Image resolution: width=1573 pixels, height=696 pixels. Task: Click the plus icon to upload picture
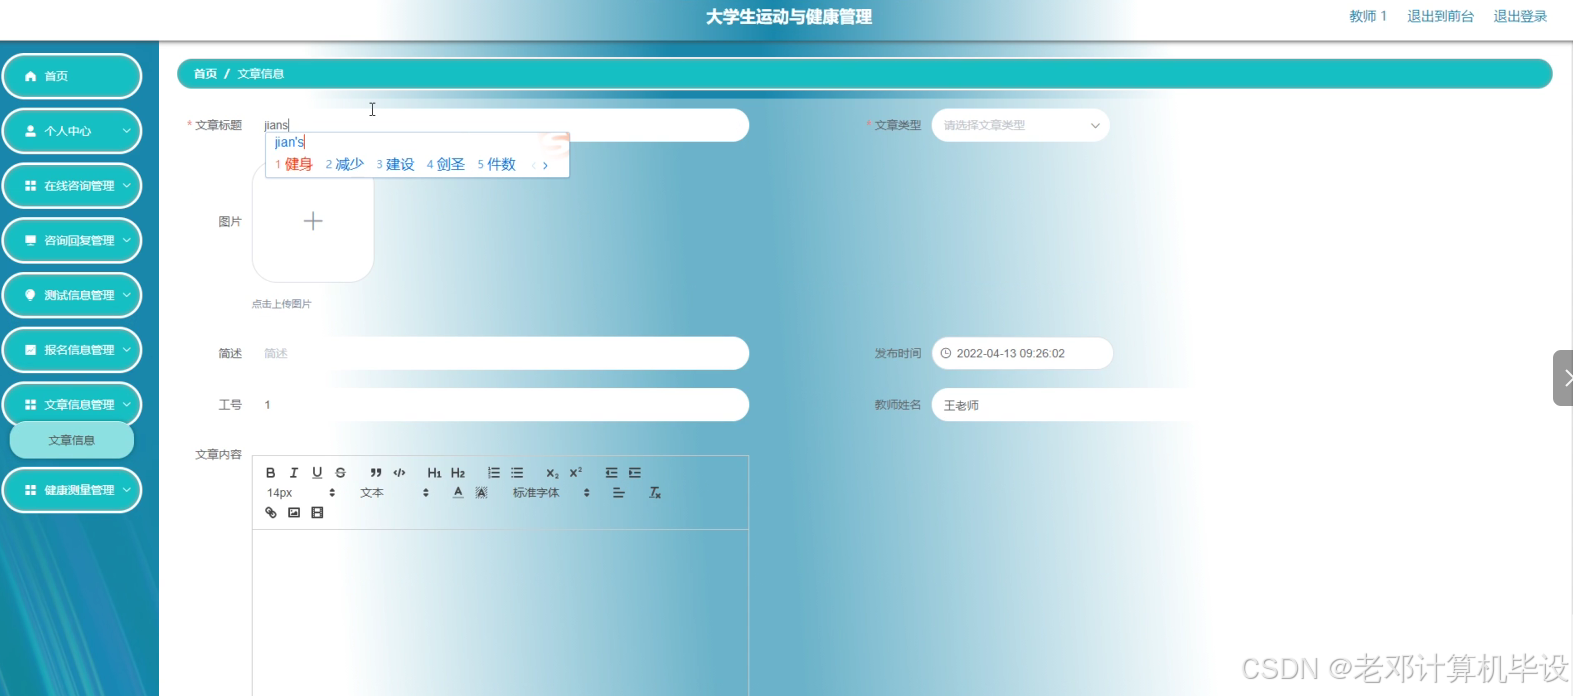(x=313, y=221)
